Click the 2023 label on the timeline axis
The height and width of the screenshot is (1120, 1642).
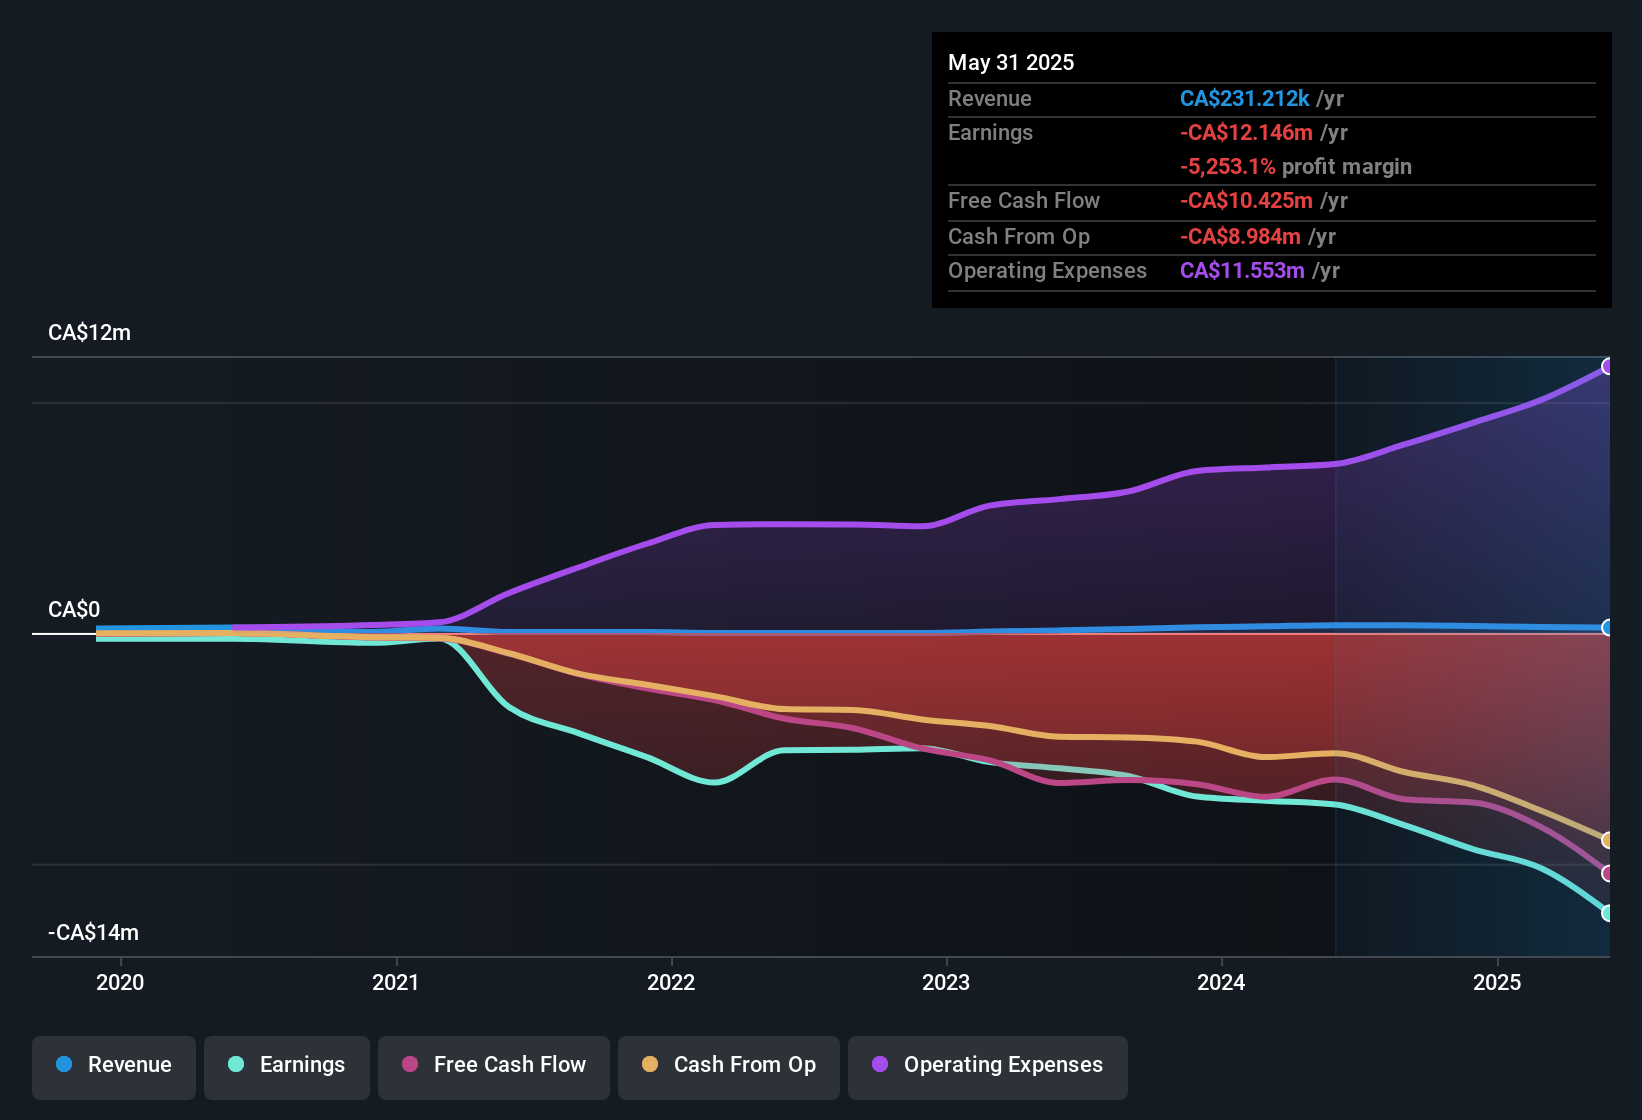coord(948,983)
